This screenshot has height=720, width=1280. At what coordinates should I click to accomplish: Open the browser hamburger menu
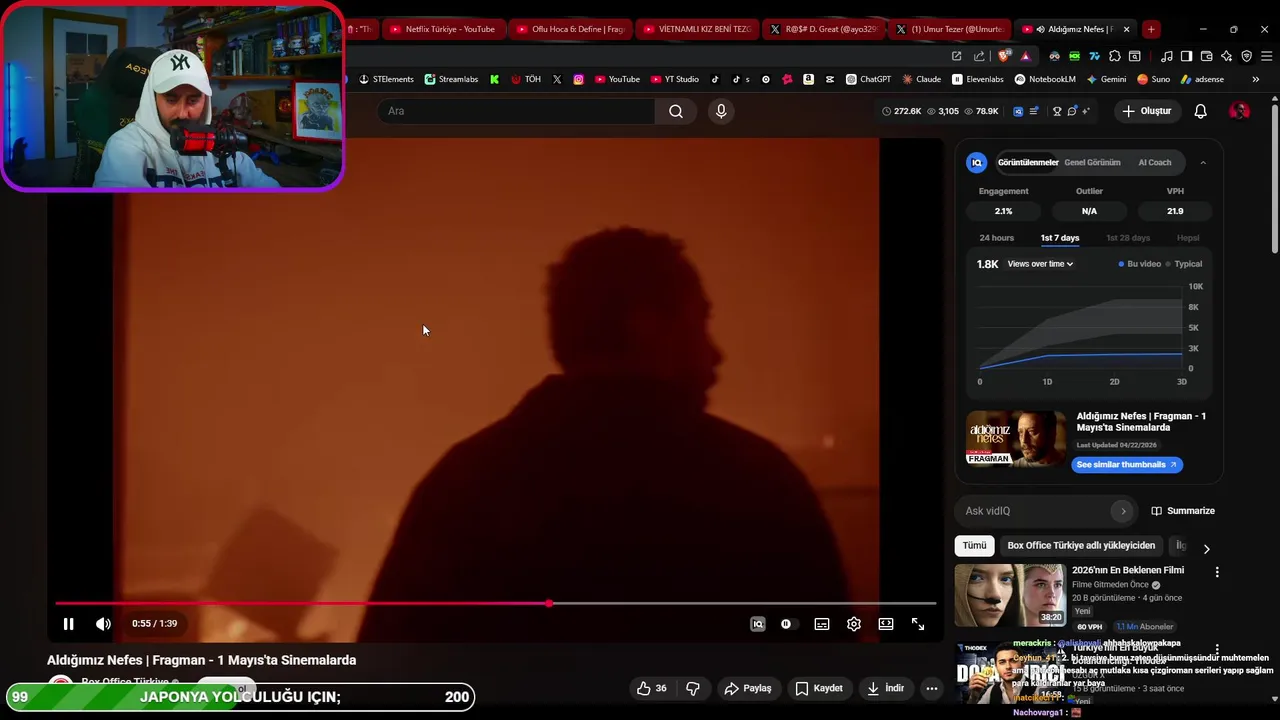pyautogui.click(x=1265, y=56)
